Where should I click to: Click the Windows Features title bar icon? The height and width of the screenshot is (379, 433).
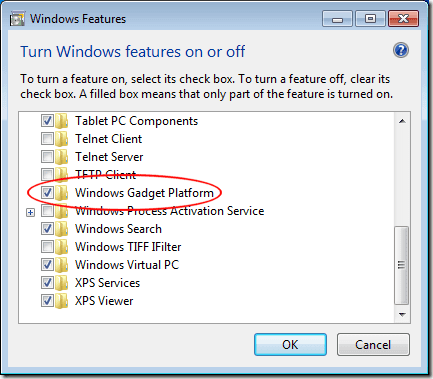tap(17, 19)
